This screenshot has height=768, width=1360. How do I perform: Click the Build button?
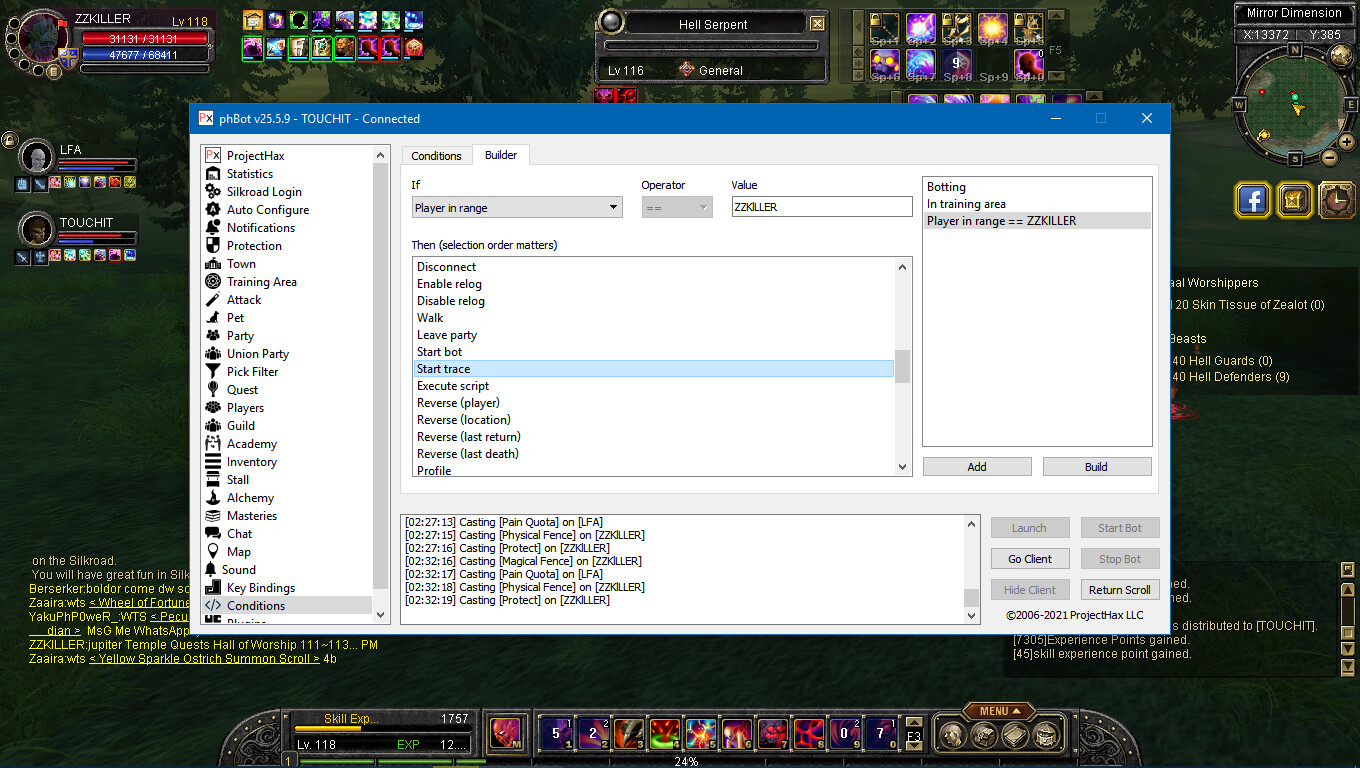(1096, 467)
